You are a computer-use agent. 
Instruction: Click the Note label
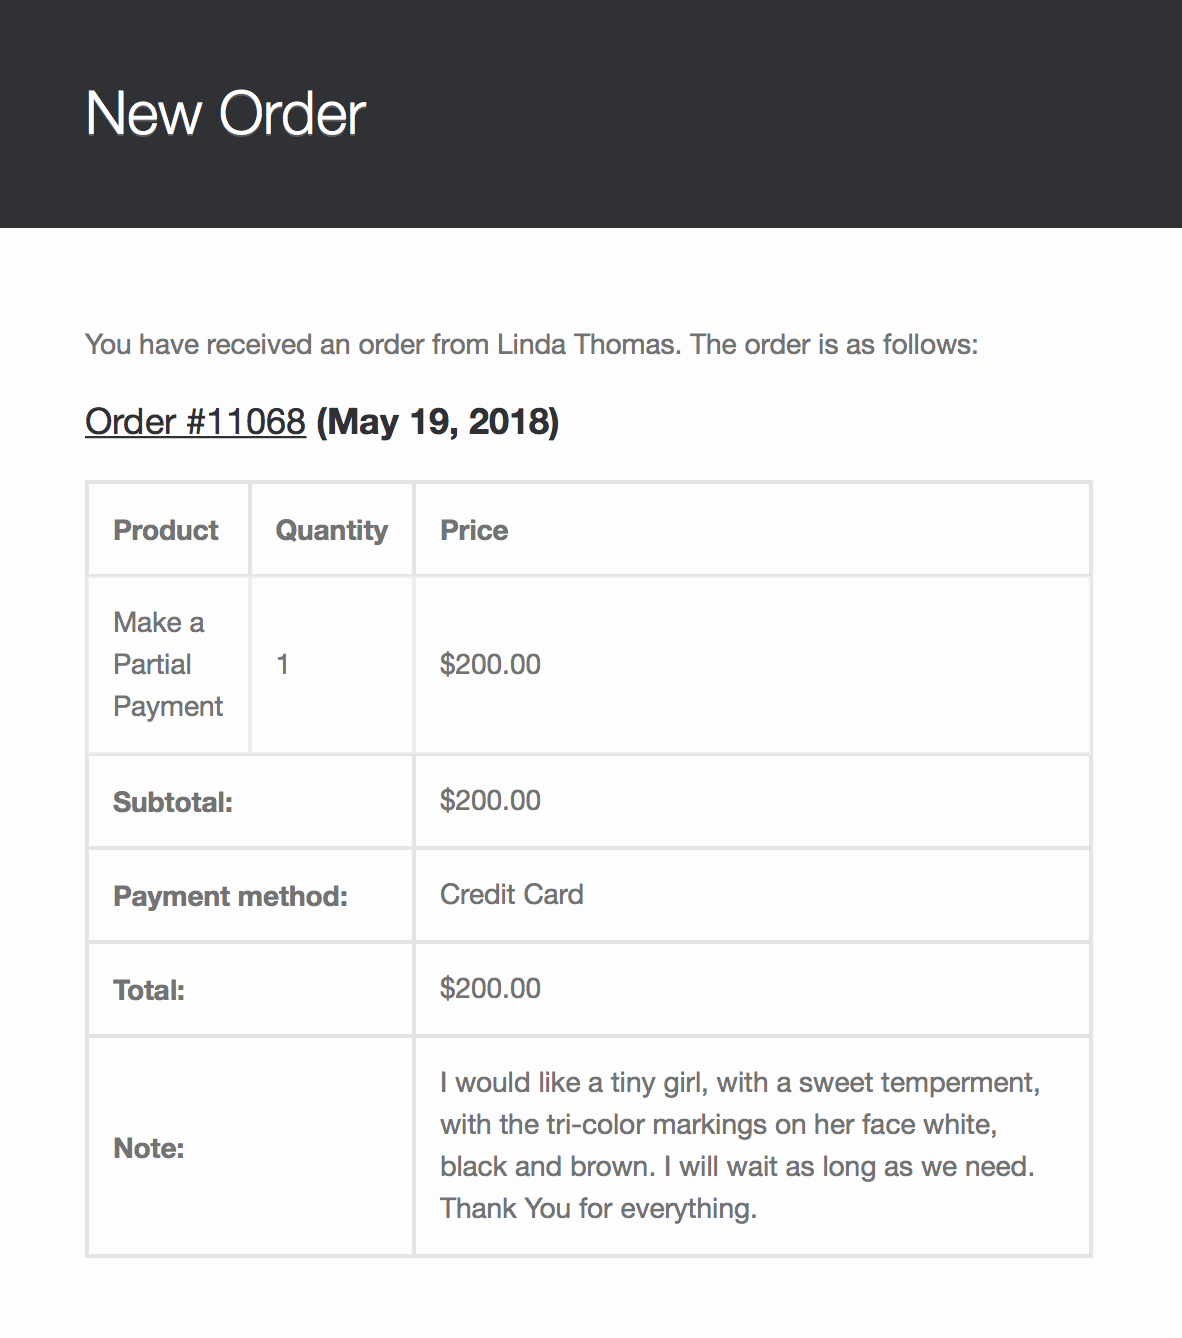149,1148
